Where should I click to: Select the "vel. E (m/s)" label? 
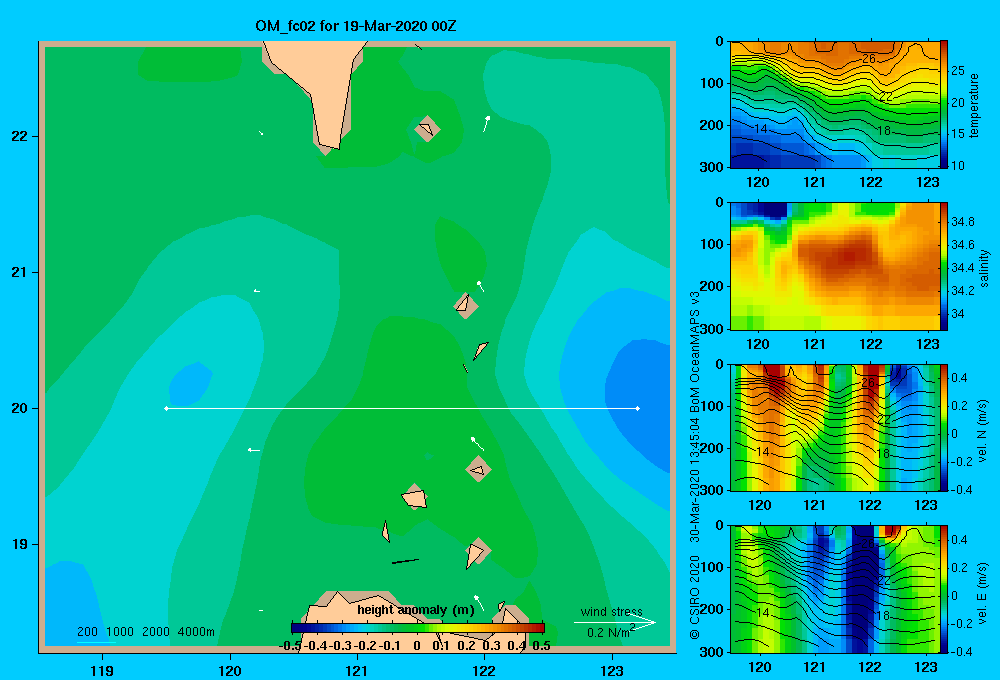(x=982, y=592)
